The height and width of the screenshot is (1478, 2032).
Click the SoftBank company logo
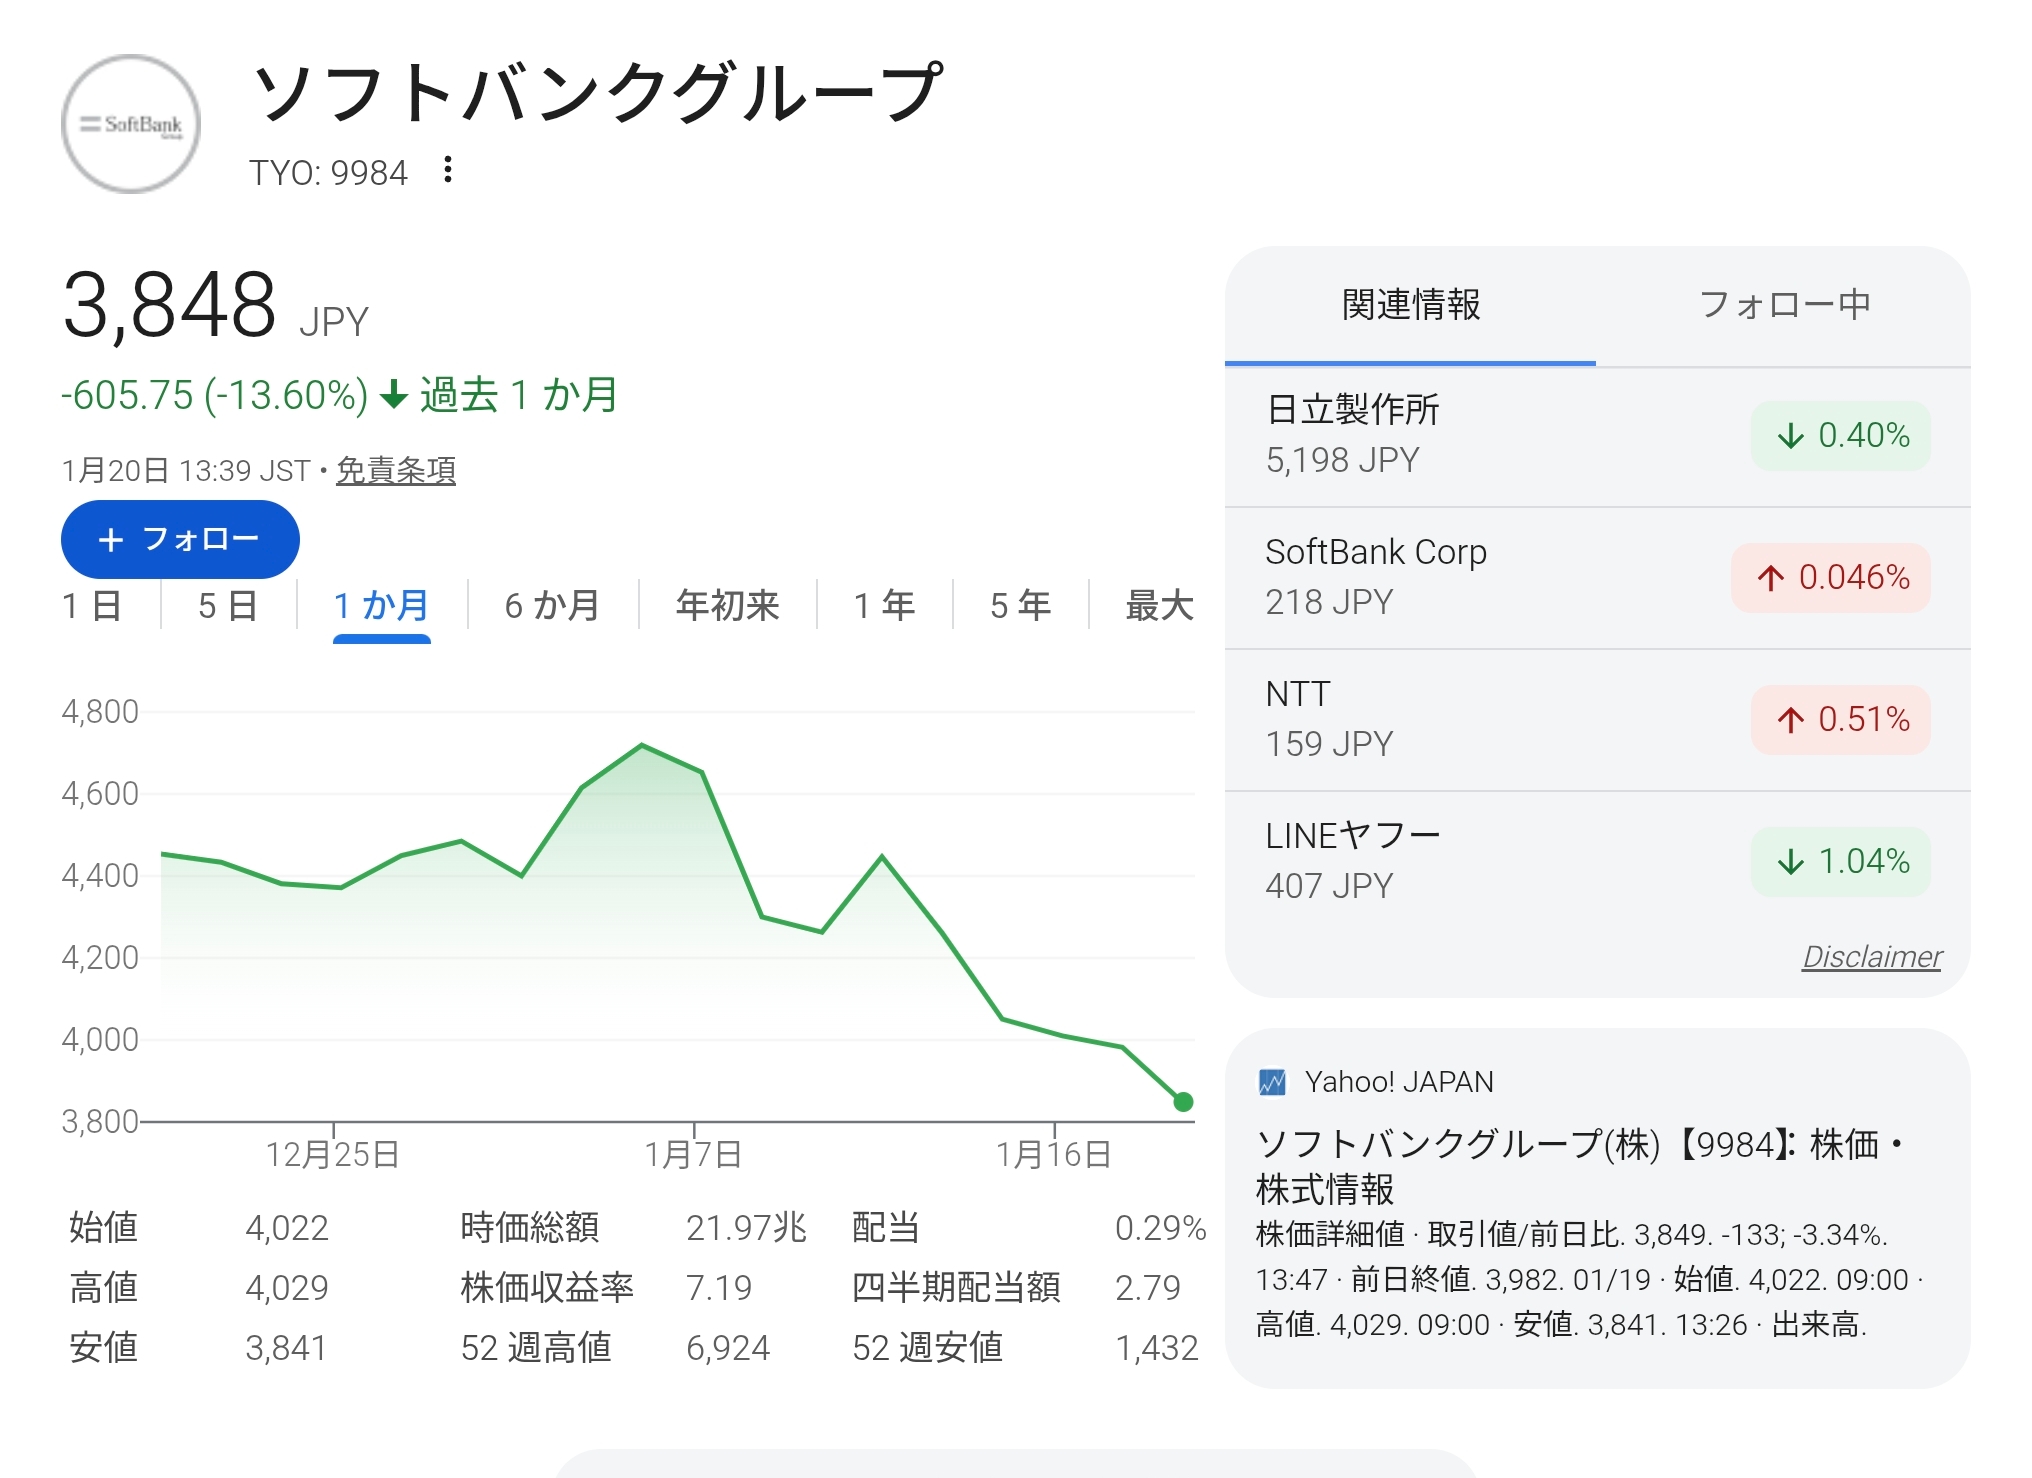[x=131, y=125]
